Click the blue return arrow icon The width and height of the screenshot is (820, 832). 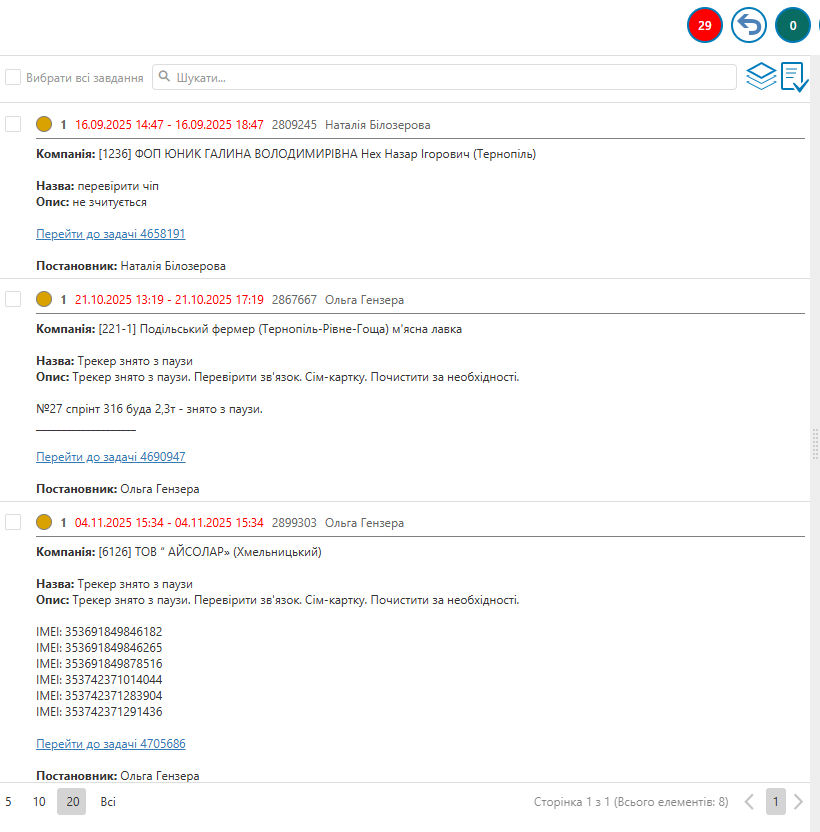click(748, 25)
